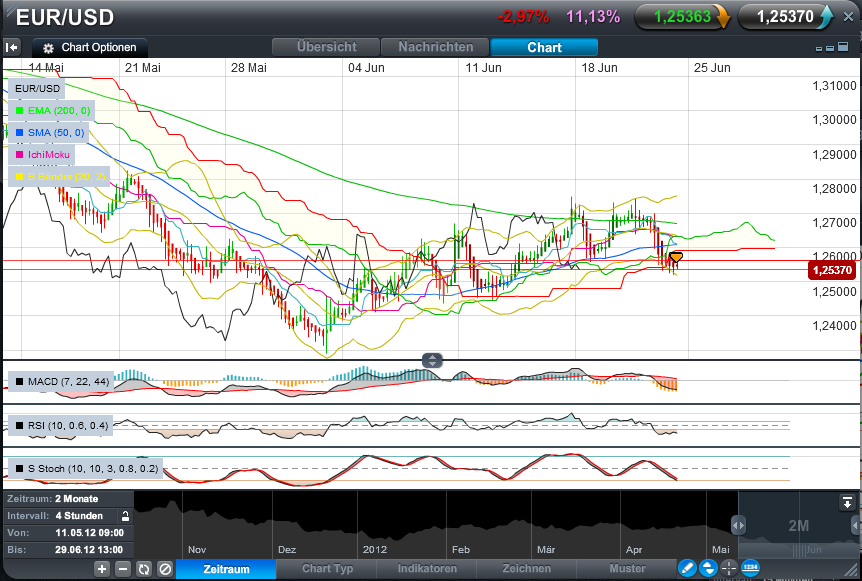
Task: Click the 04 Jun date axis label
Action: pos(366,68)
